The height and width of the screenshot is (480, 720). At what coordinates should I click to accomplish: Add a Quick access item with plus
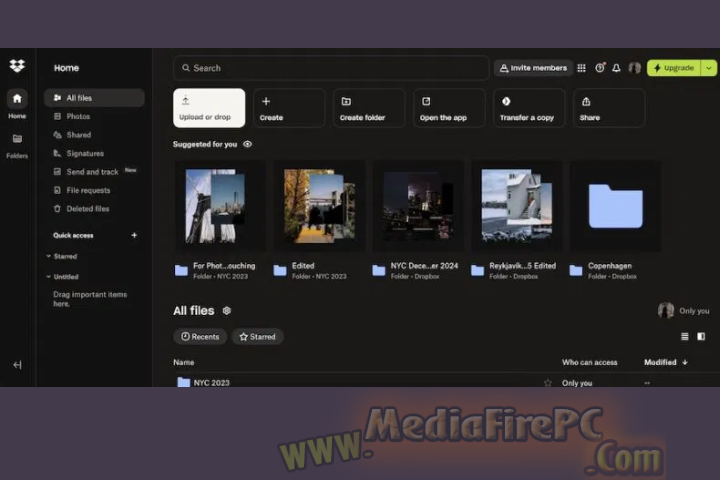[134, 236]
